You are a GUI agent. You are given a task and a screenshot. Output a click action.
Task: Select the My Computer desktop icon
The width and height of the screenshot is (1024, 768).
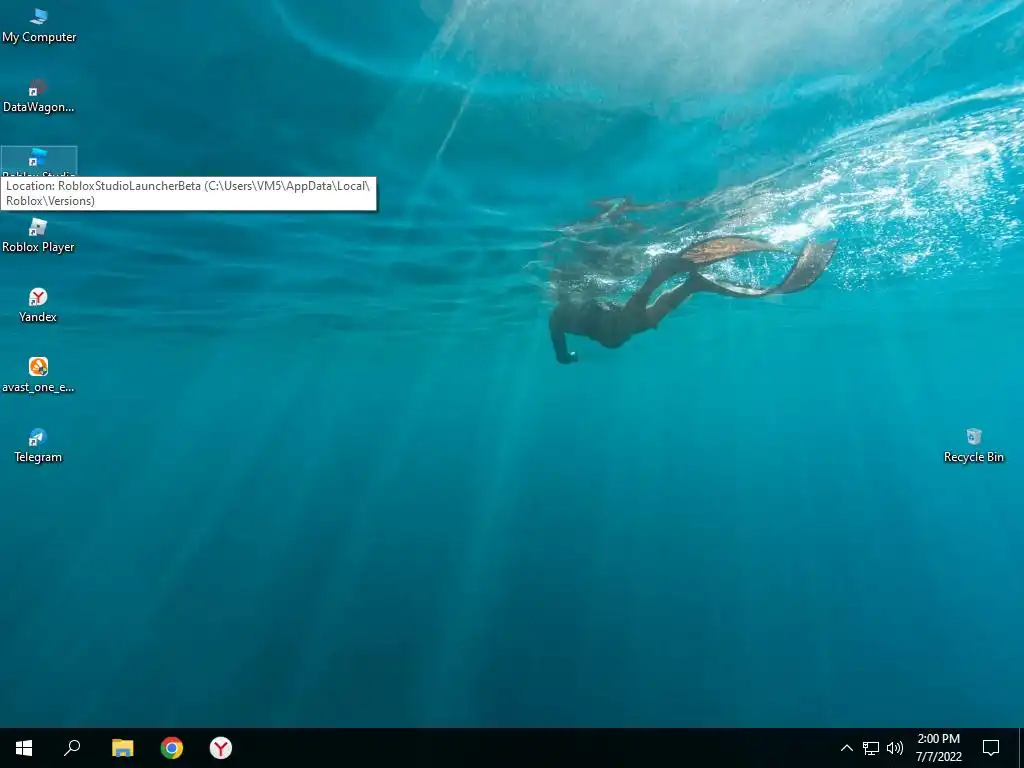pos(39,25)
